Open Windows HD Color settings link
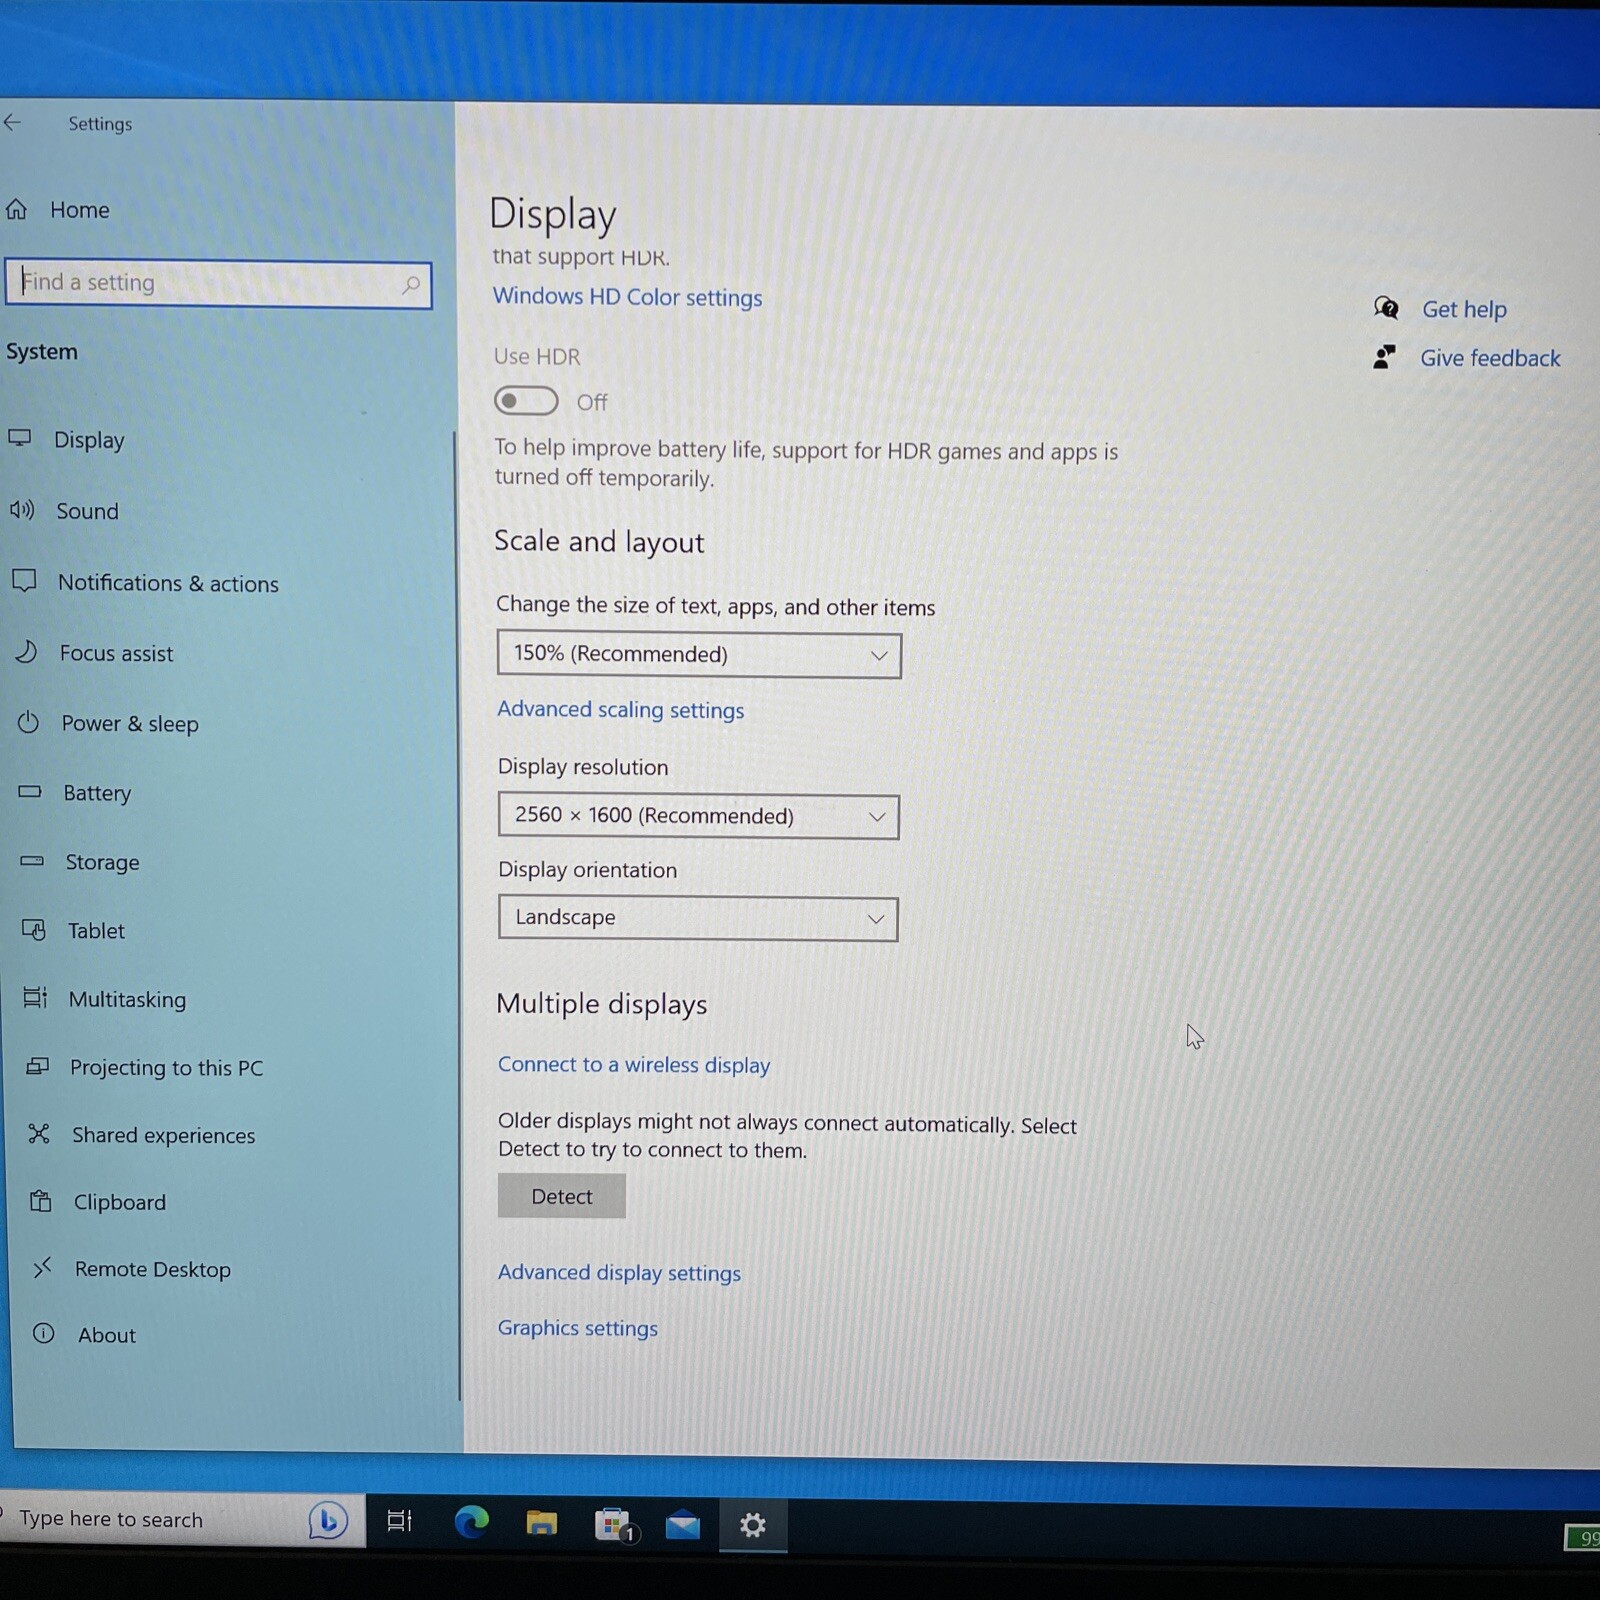Viewport: 1600px width, 1600px height. click(627, 297)
